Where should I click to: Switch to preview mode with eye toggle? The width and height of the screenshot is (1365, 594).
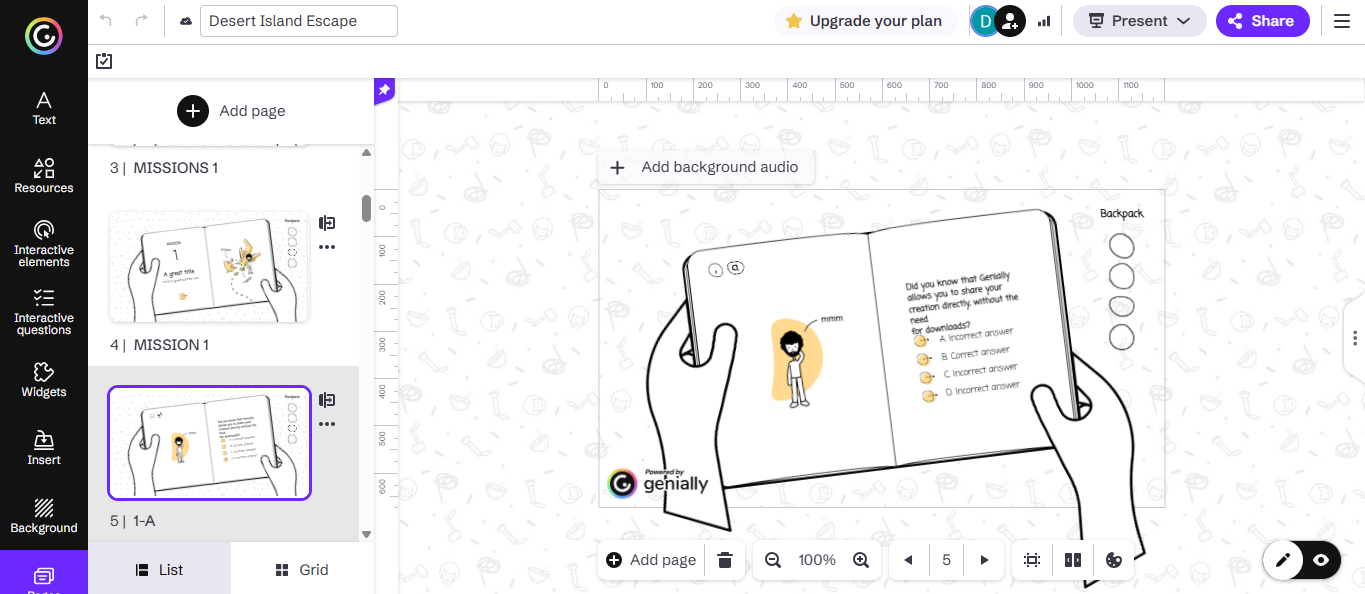coord(1321,560)
